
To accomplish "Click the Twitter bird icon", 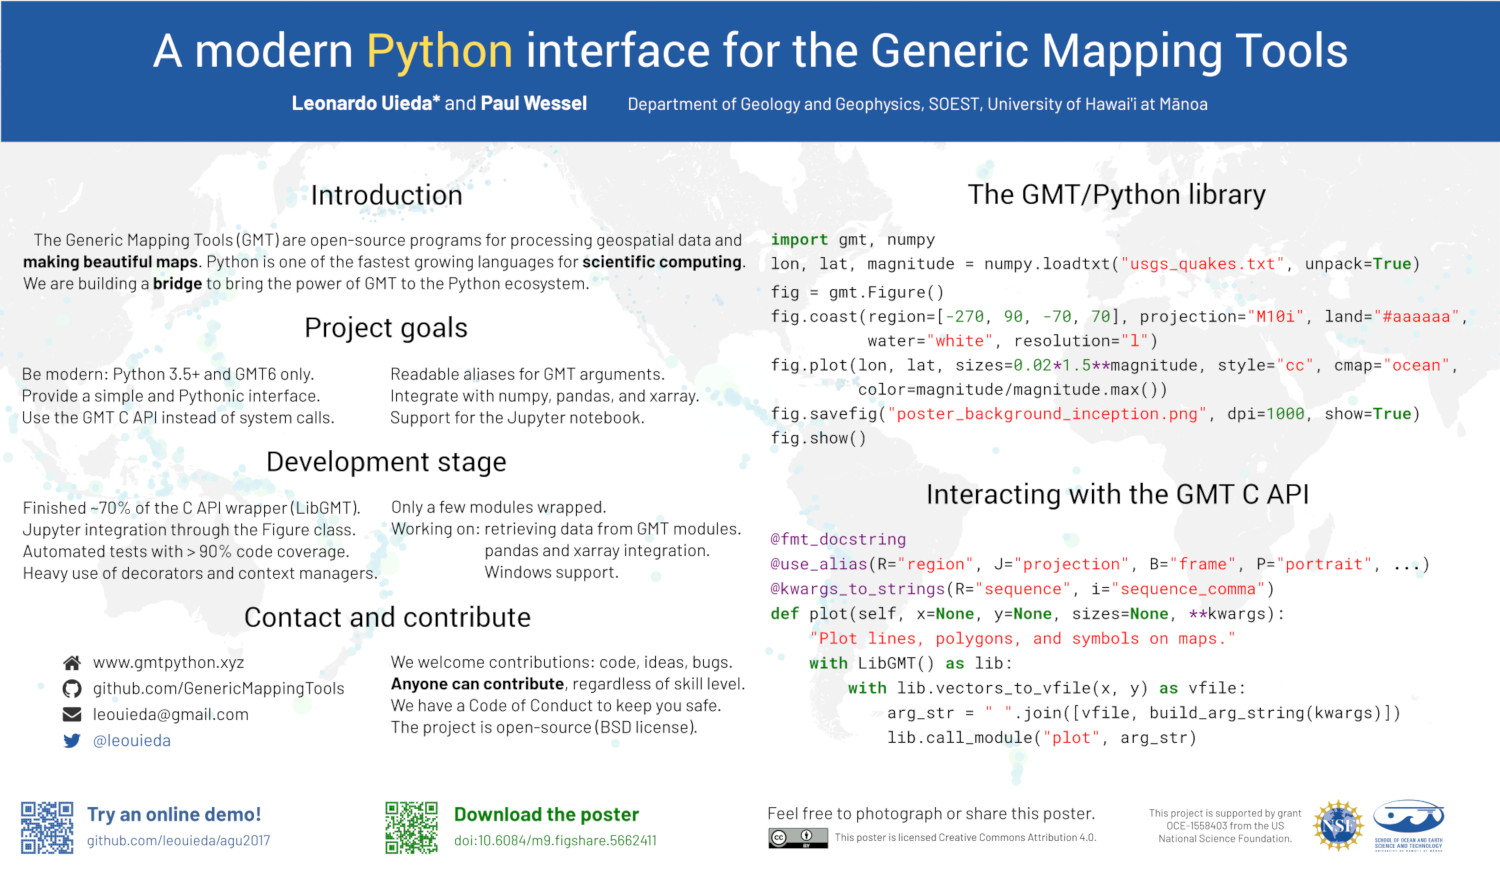I will (72, 741).
